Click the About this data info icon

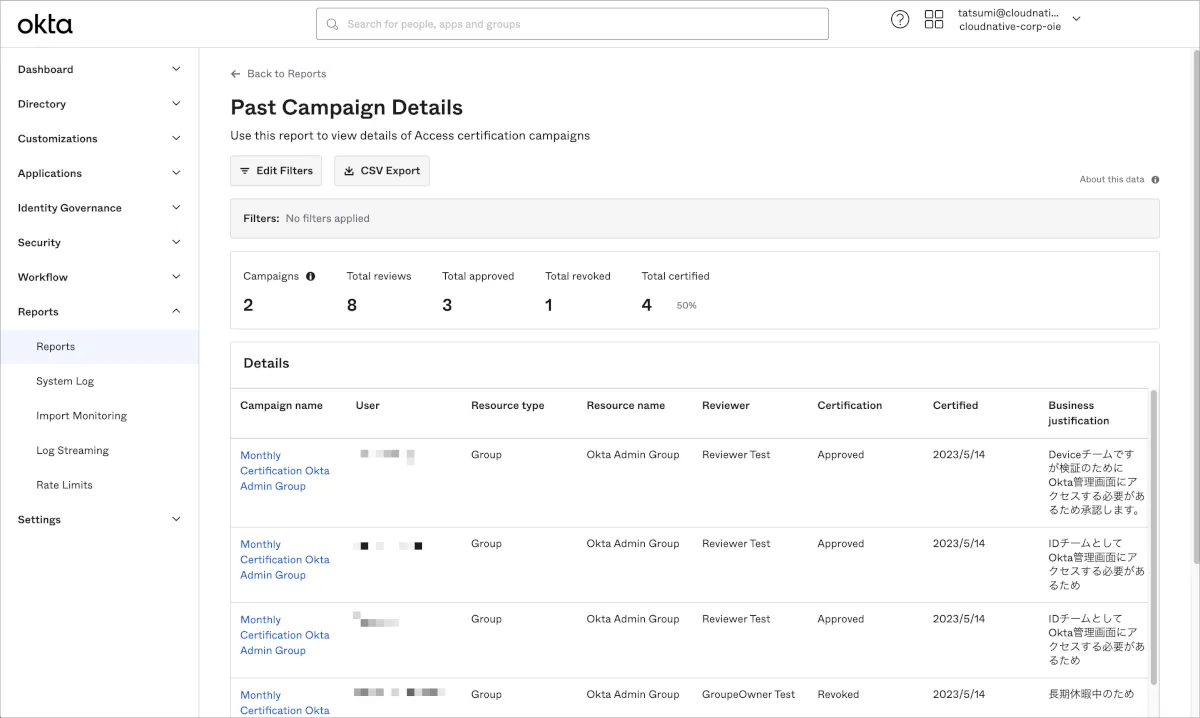click(1155, 180)
